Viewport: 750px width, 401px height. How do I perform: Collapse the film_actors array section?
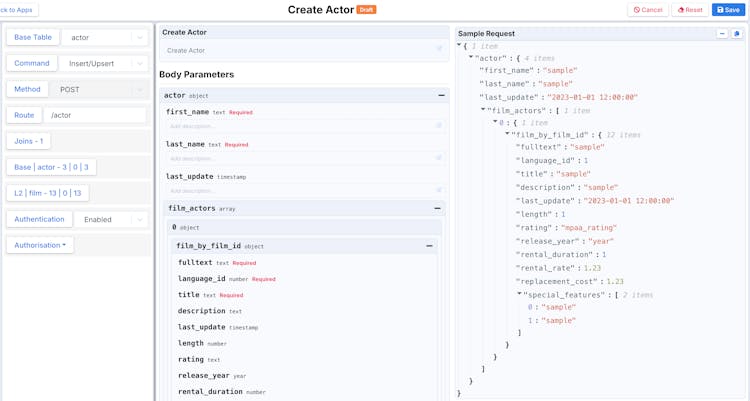(x=437, y=209)
